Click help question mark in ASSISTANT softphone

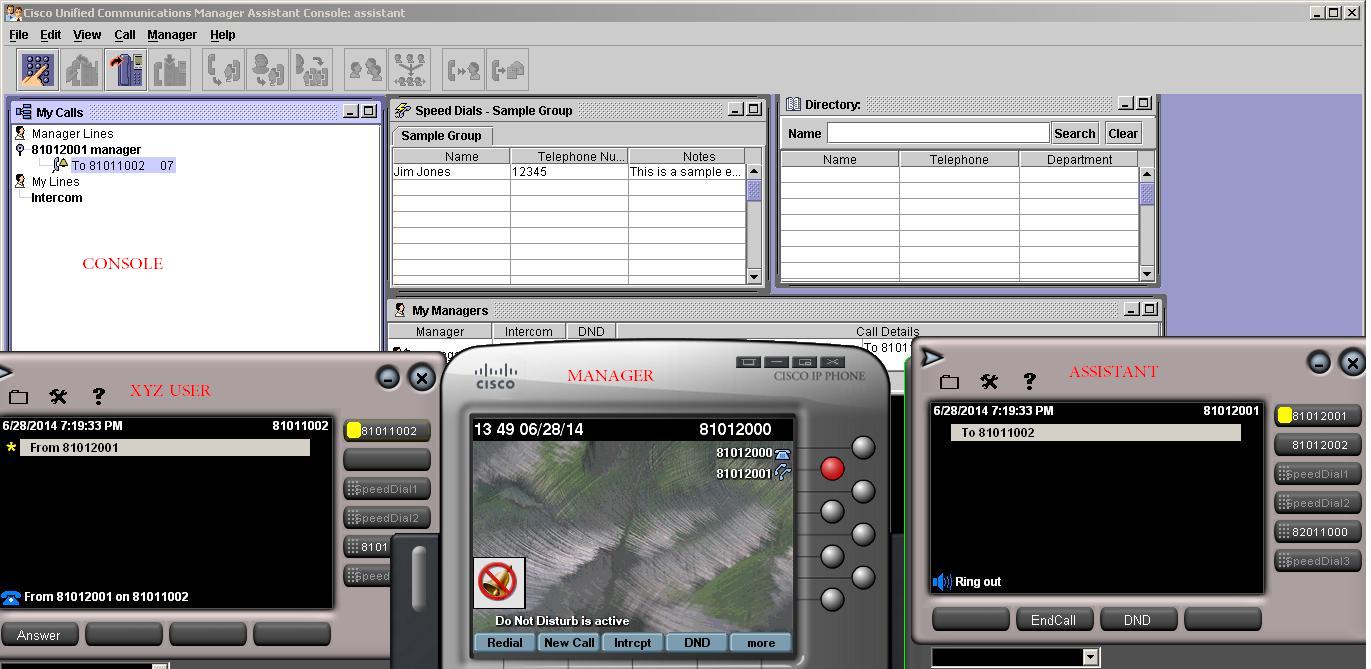(1029, 381)
